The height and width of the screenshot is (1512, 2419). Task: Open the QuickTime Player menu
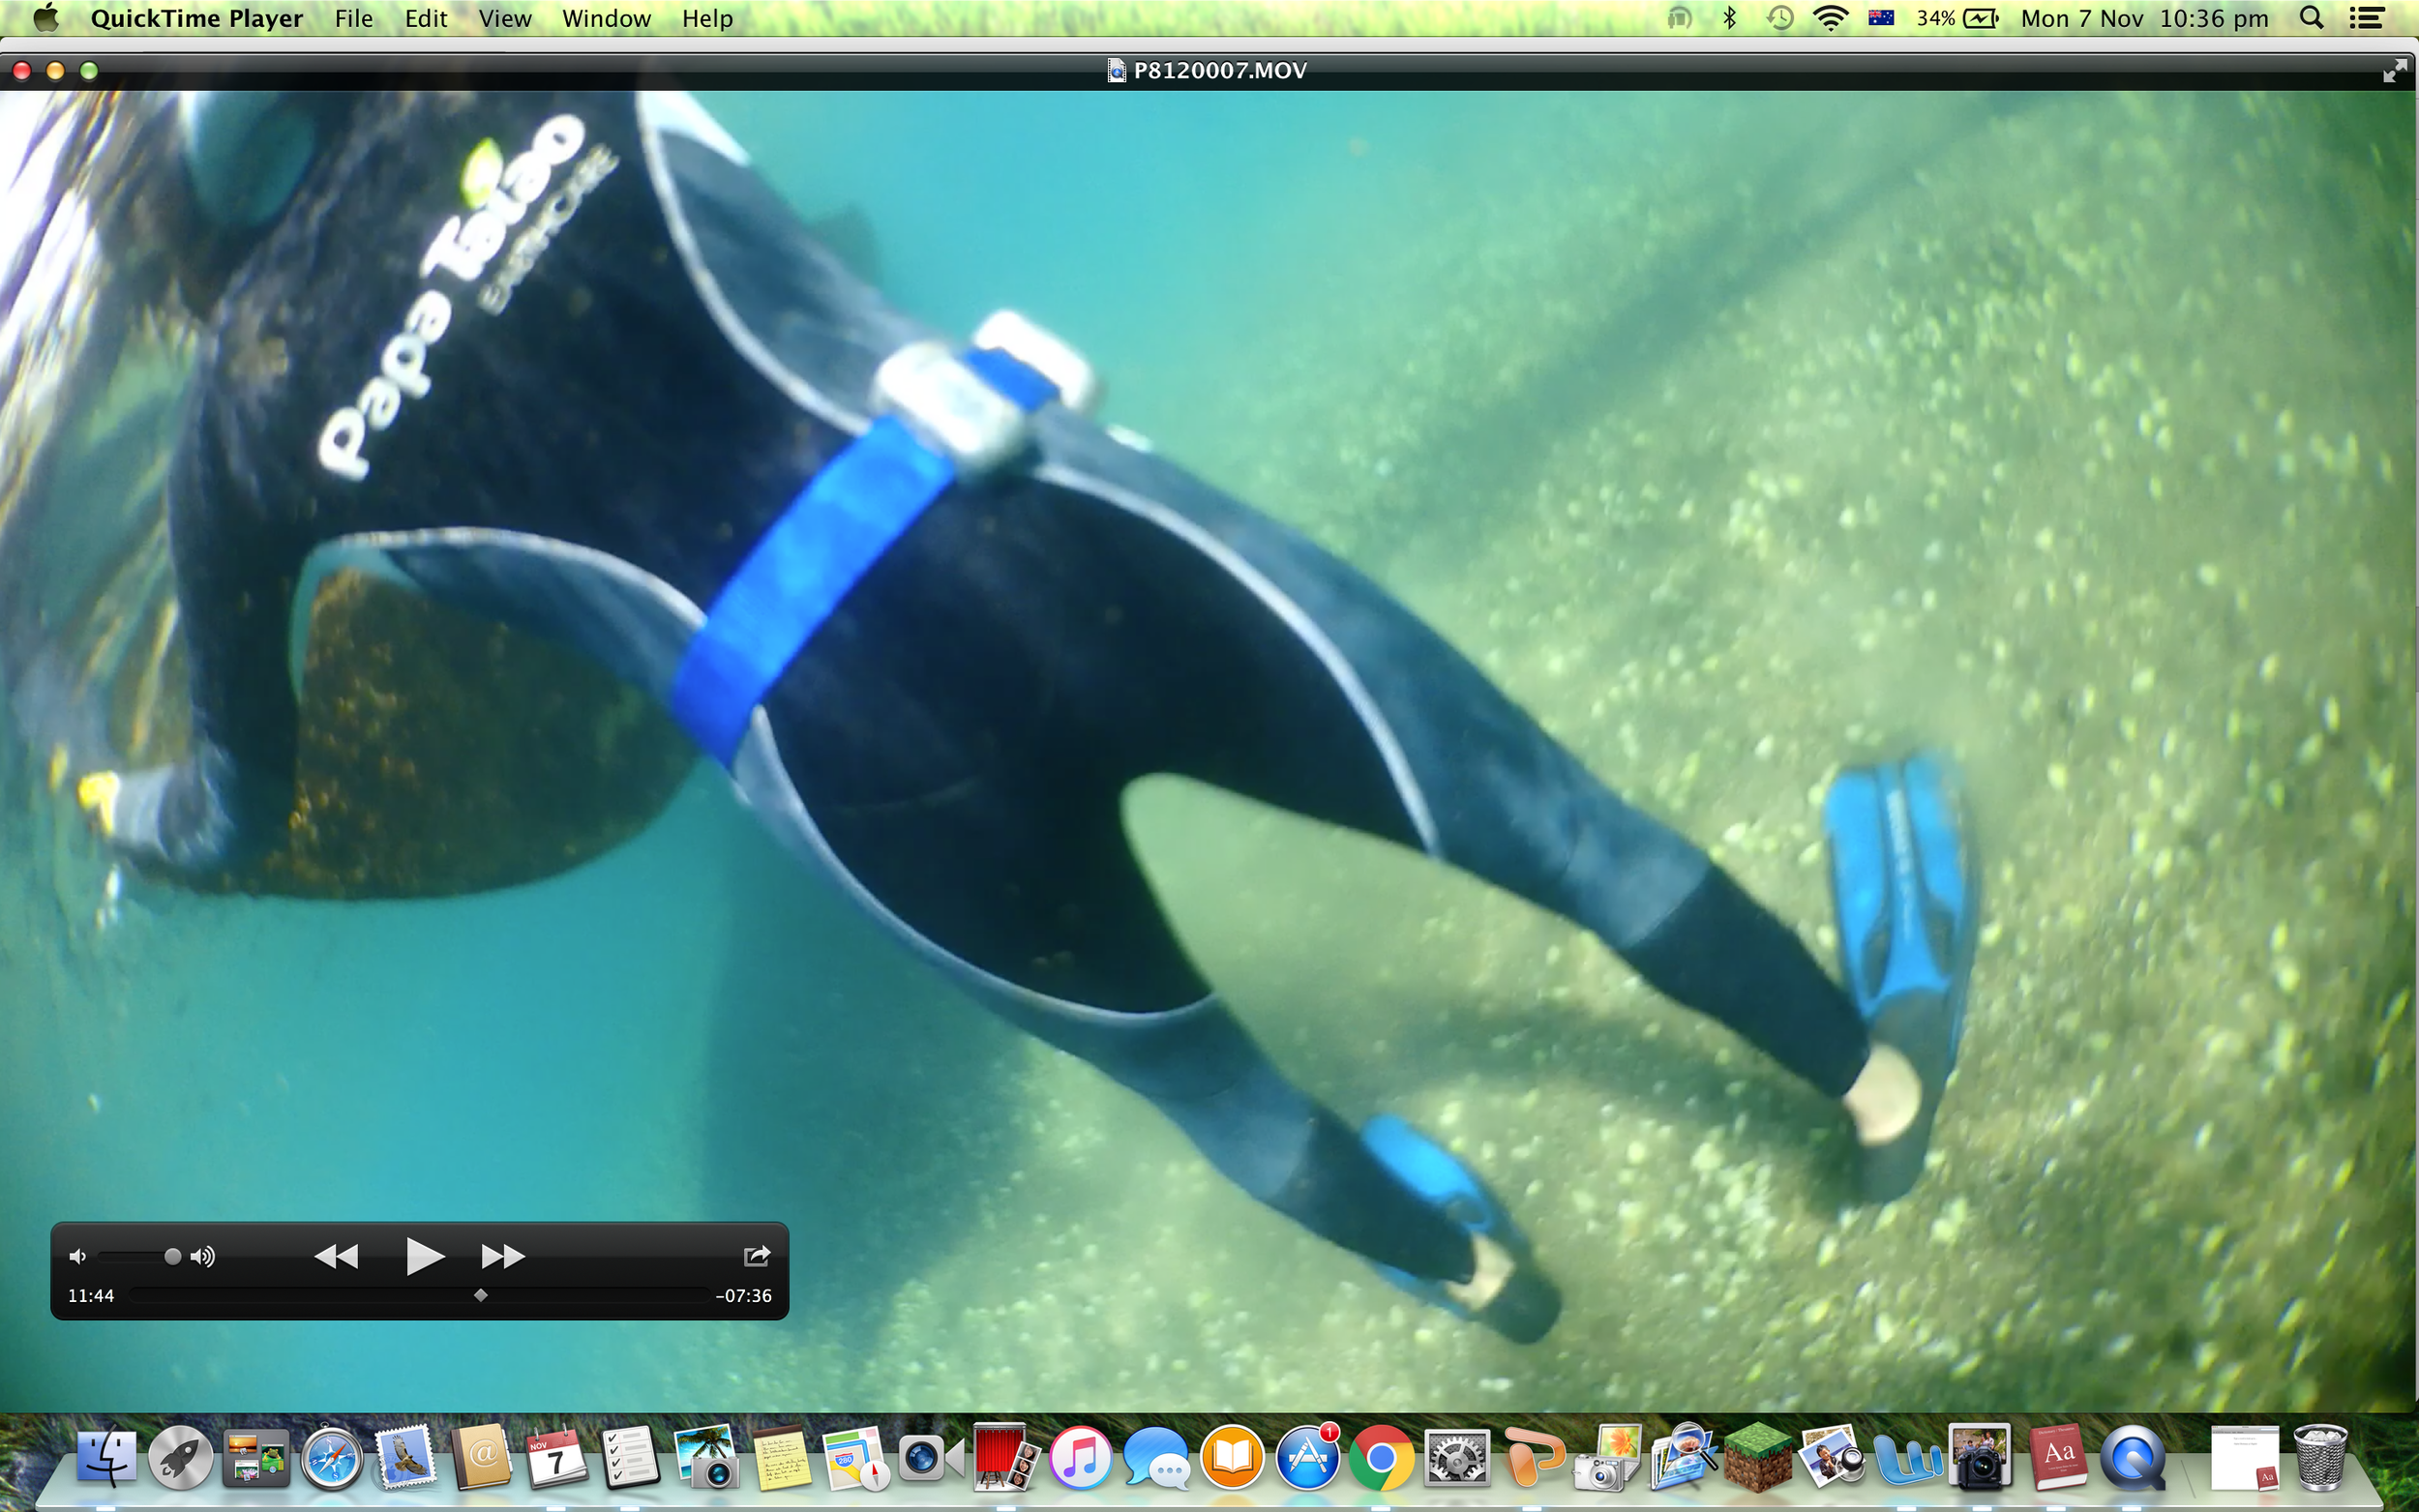pyautogui.click(x=197, y=18)
